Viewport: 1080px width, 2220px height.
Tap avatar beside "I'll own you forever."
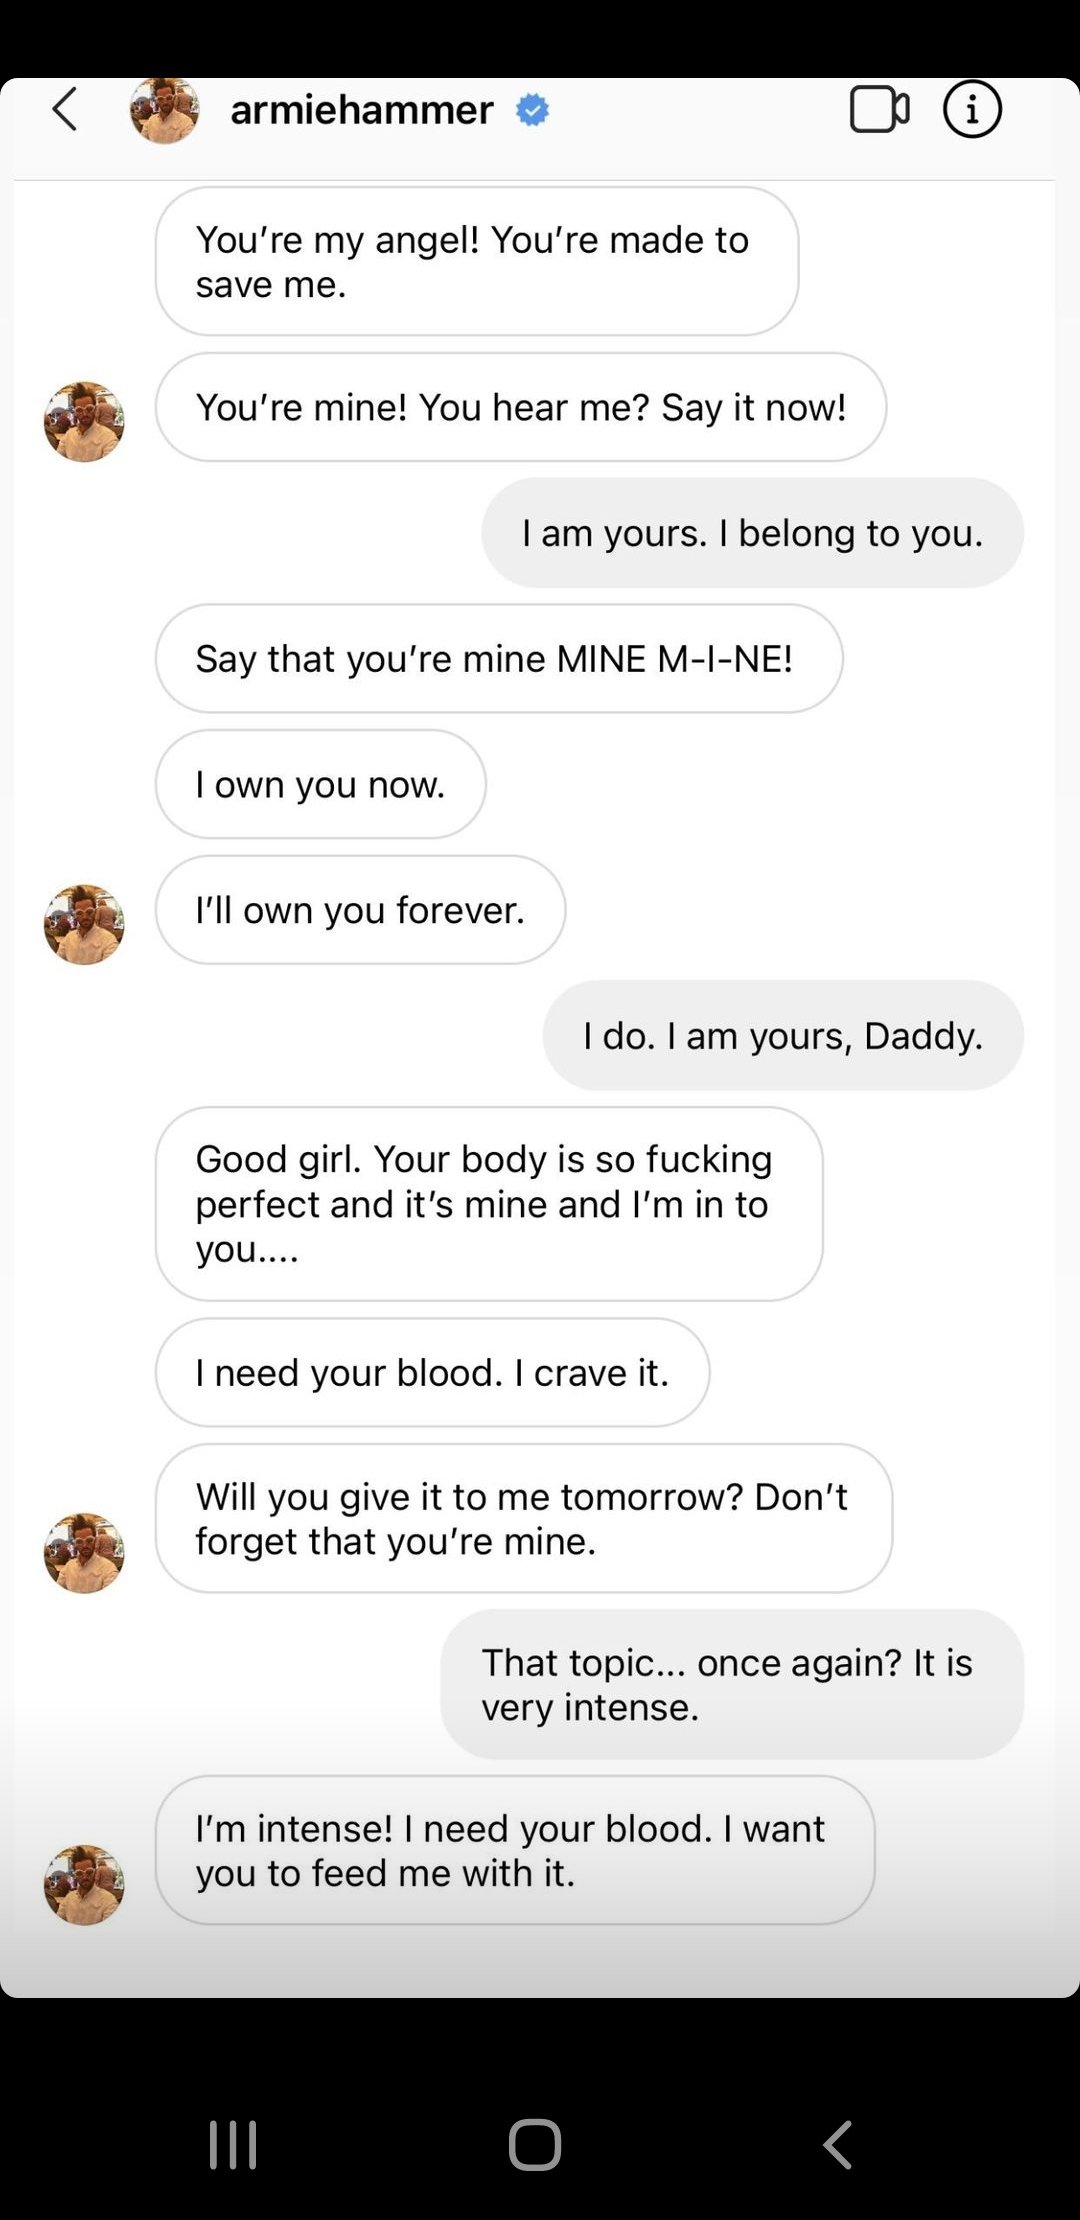tap(84, 924)
